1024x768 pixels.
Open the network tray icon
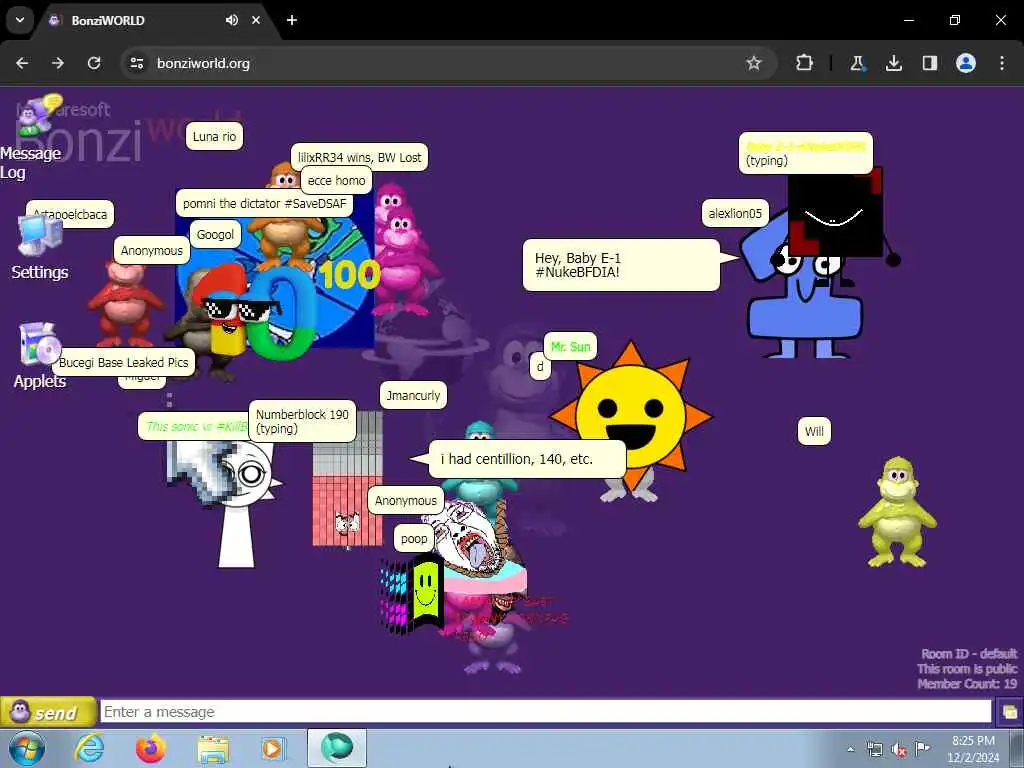[874, 749]
